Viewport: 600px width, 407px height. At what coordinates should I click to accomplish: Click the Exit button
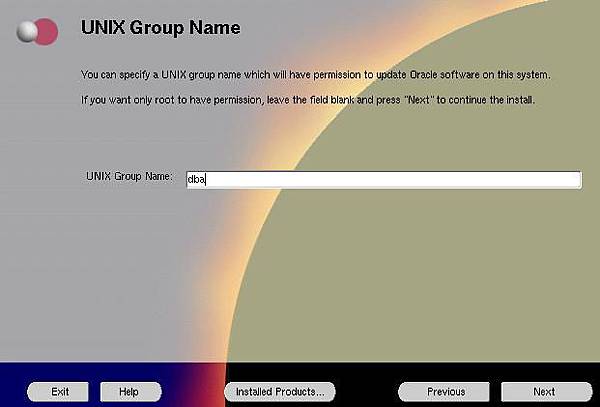click(58, 392)
